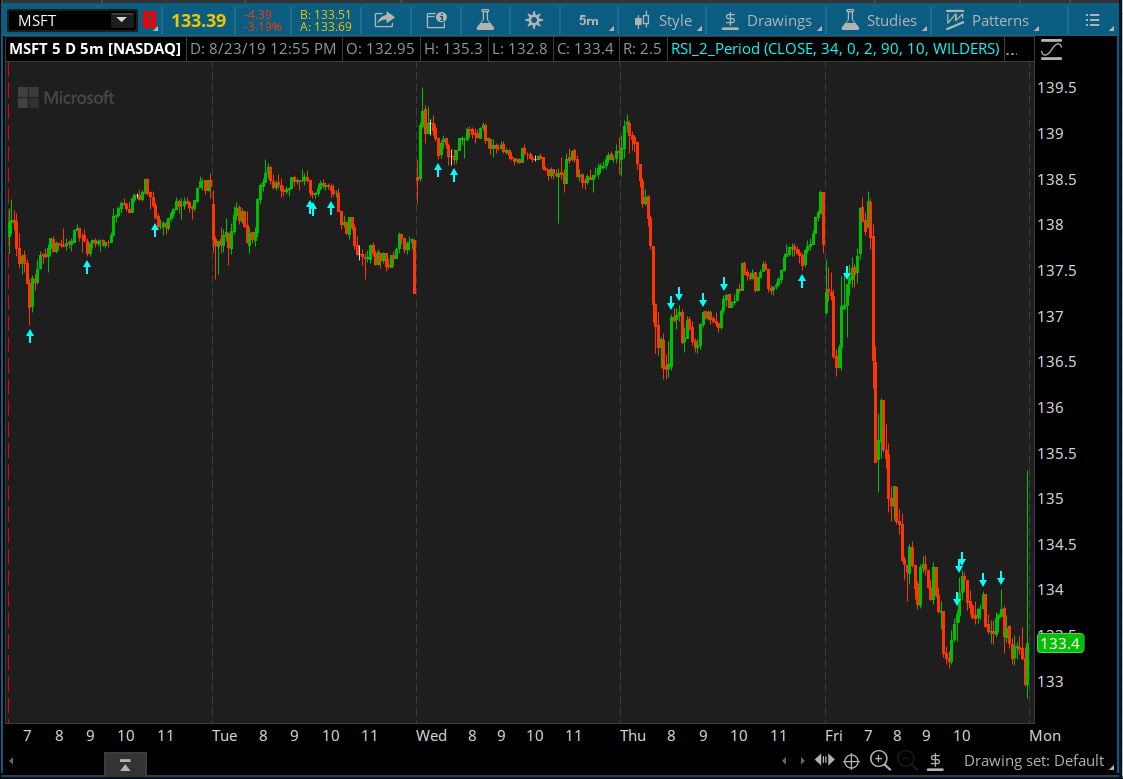
Task: Open the Style menu
Action: pyautogui.click(x=664, y=20)
